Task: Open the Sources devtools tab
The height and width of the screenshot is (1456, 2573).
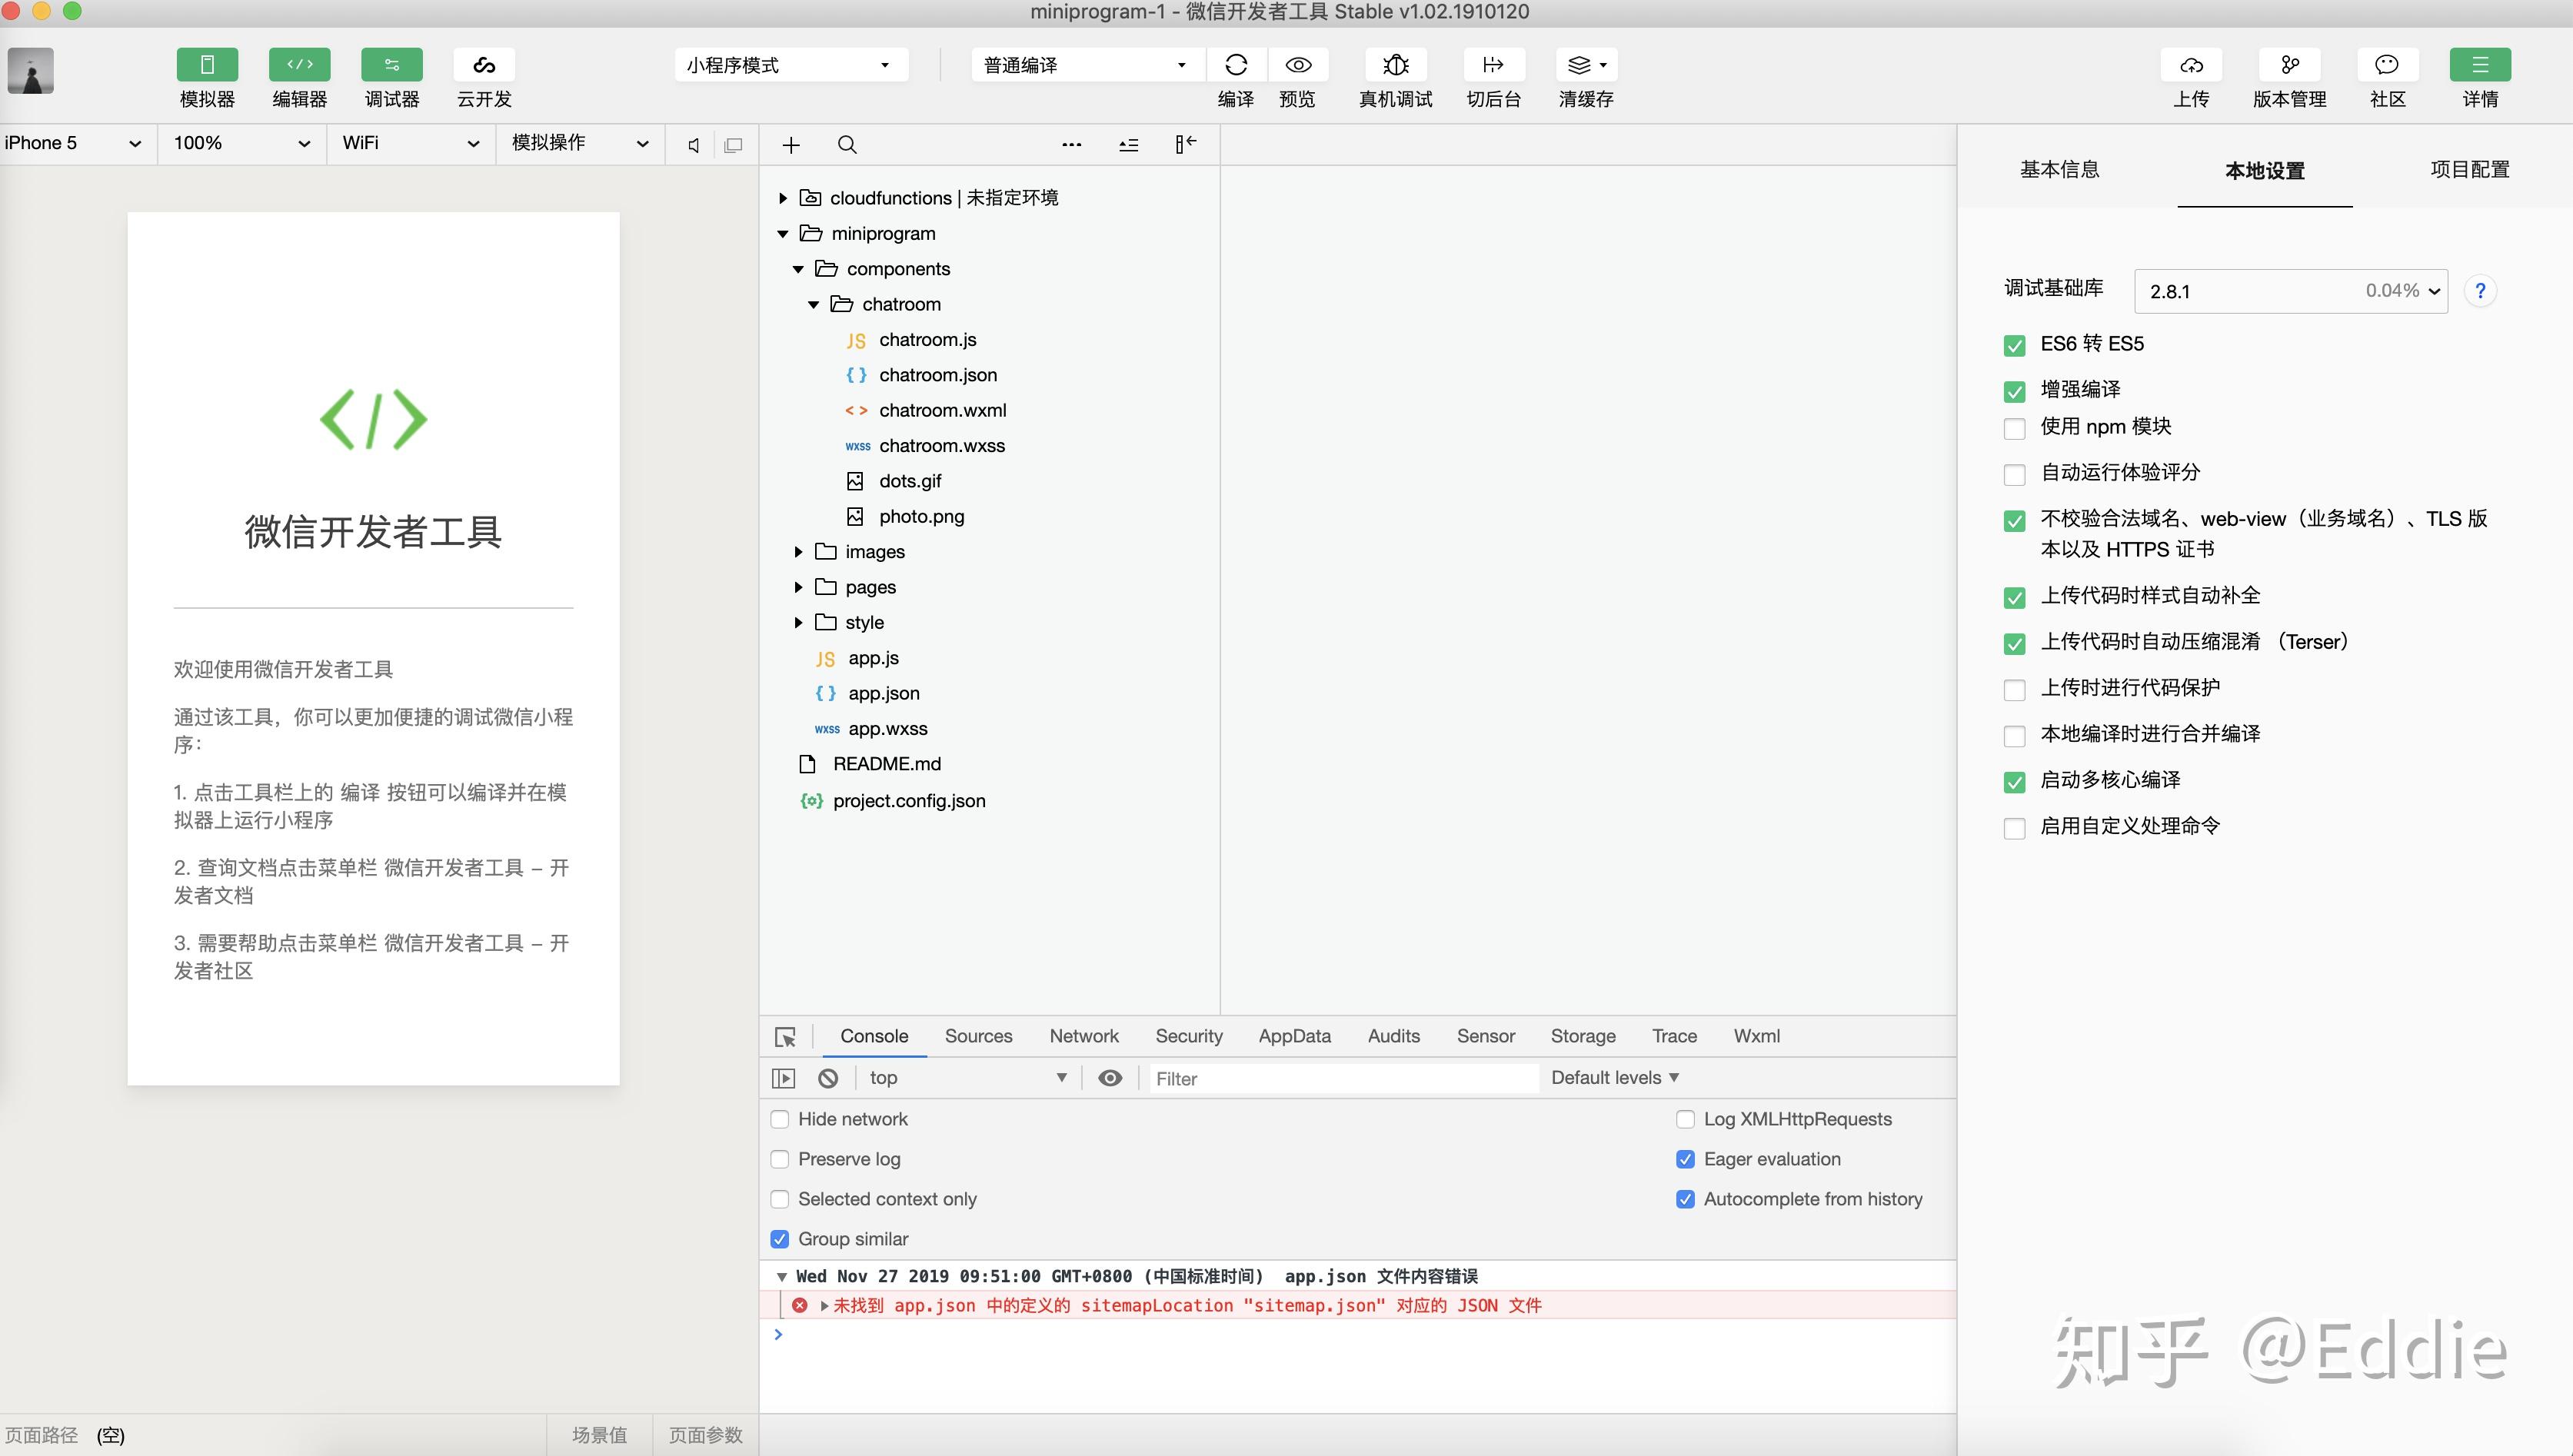Action: (978, 1037)
